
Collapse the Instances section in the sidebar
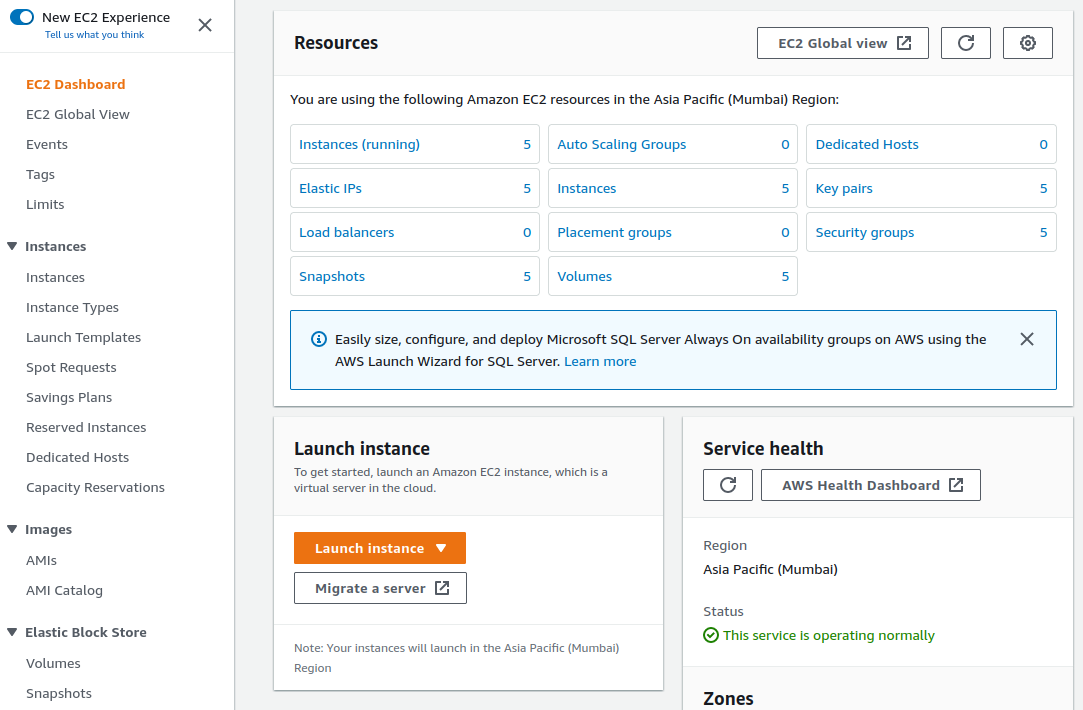tap(11, 246)
